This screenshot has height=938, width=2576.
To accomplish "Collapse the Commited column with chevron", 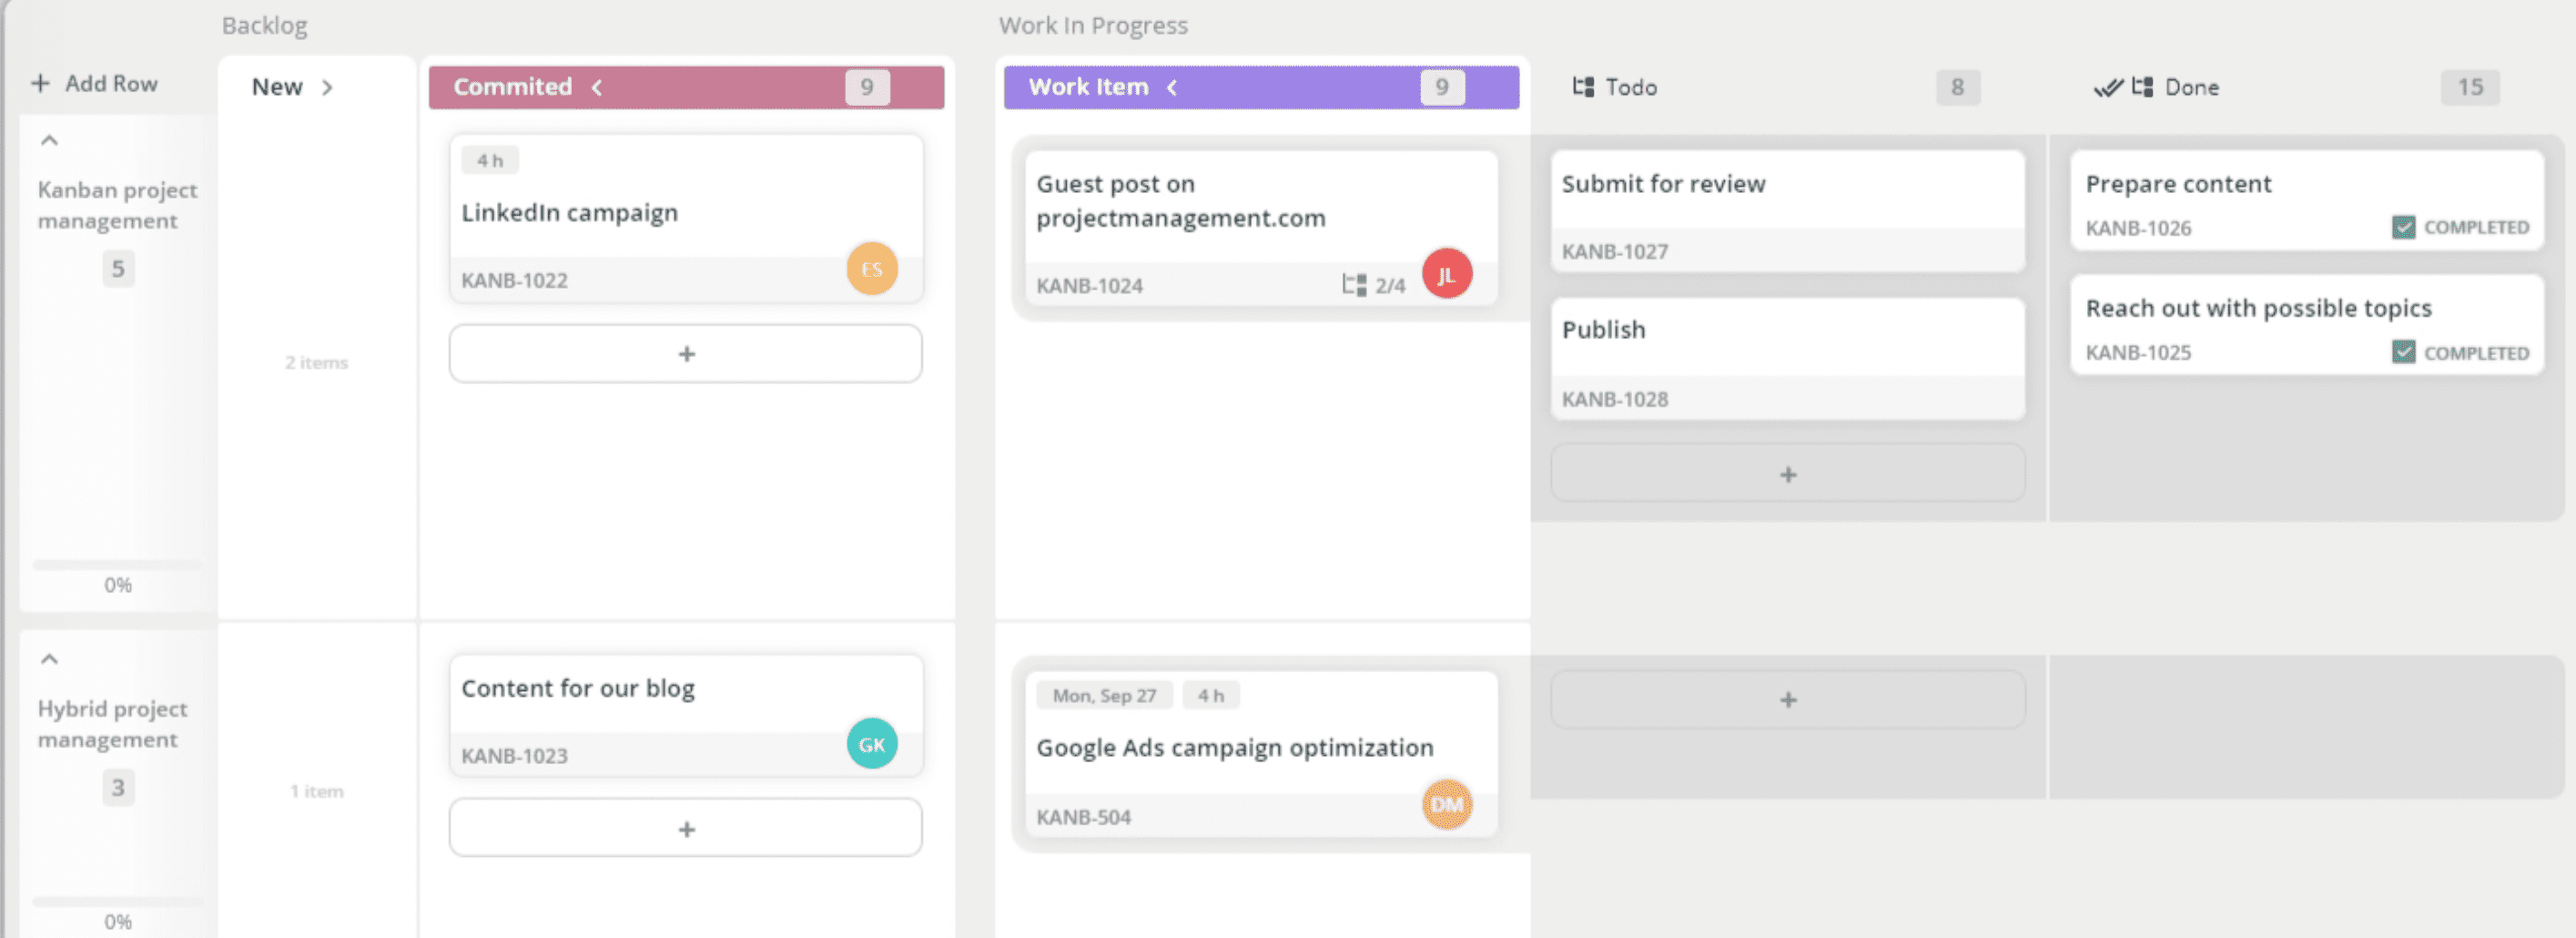I will 597,88.
